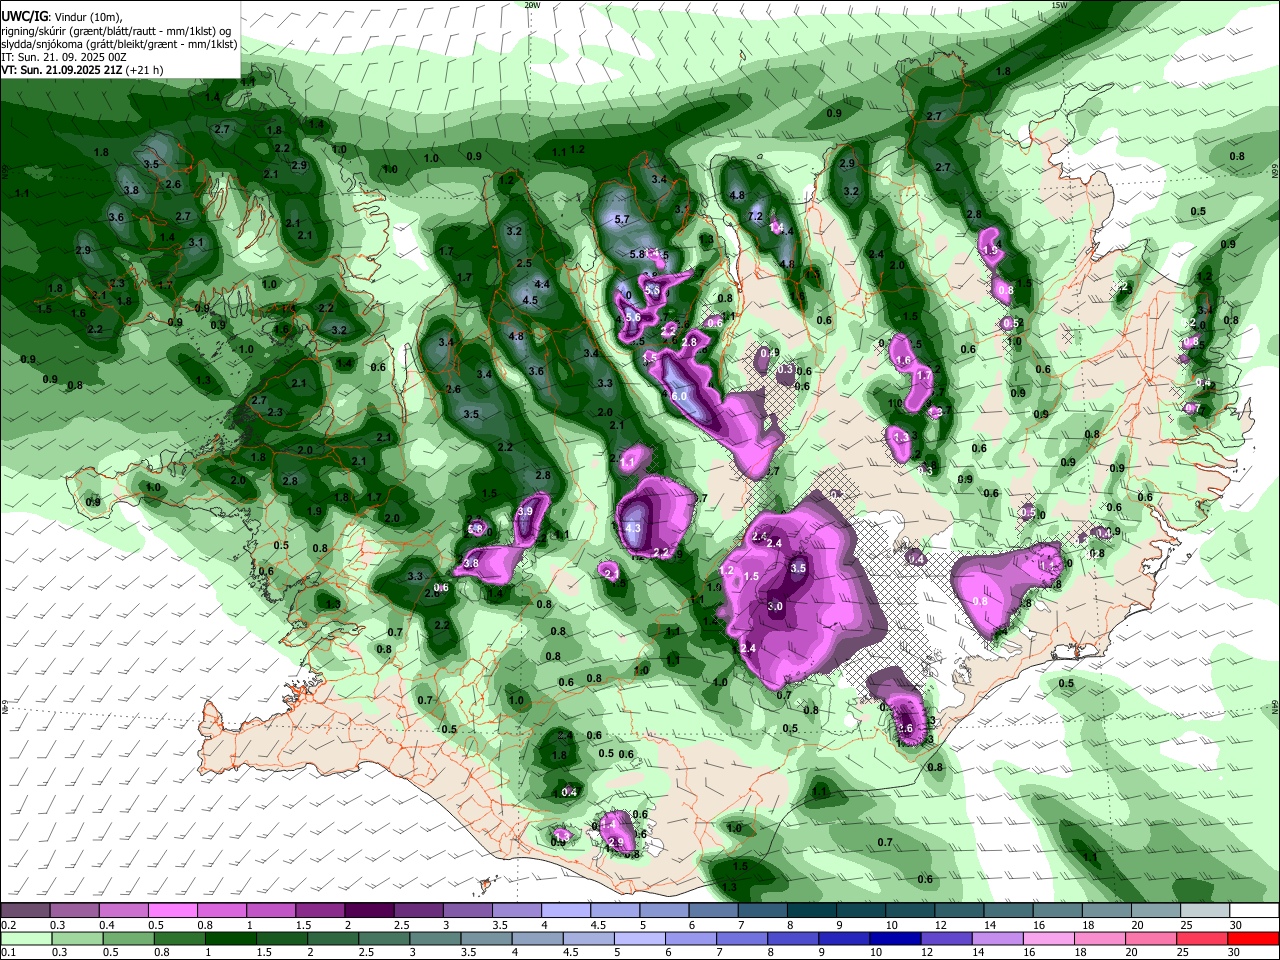Select the '3.9' precipitation value on the map
The image size is (1280, 960).
[x=525, y=511]
